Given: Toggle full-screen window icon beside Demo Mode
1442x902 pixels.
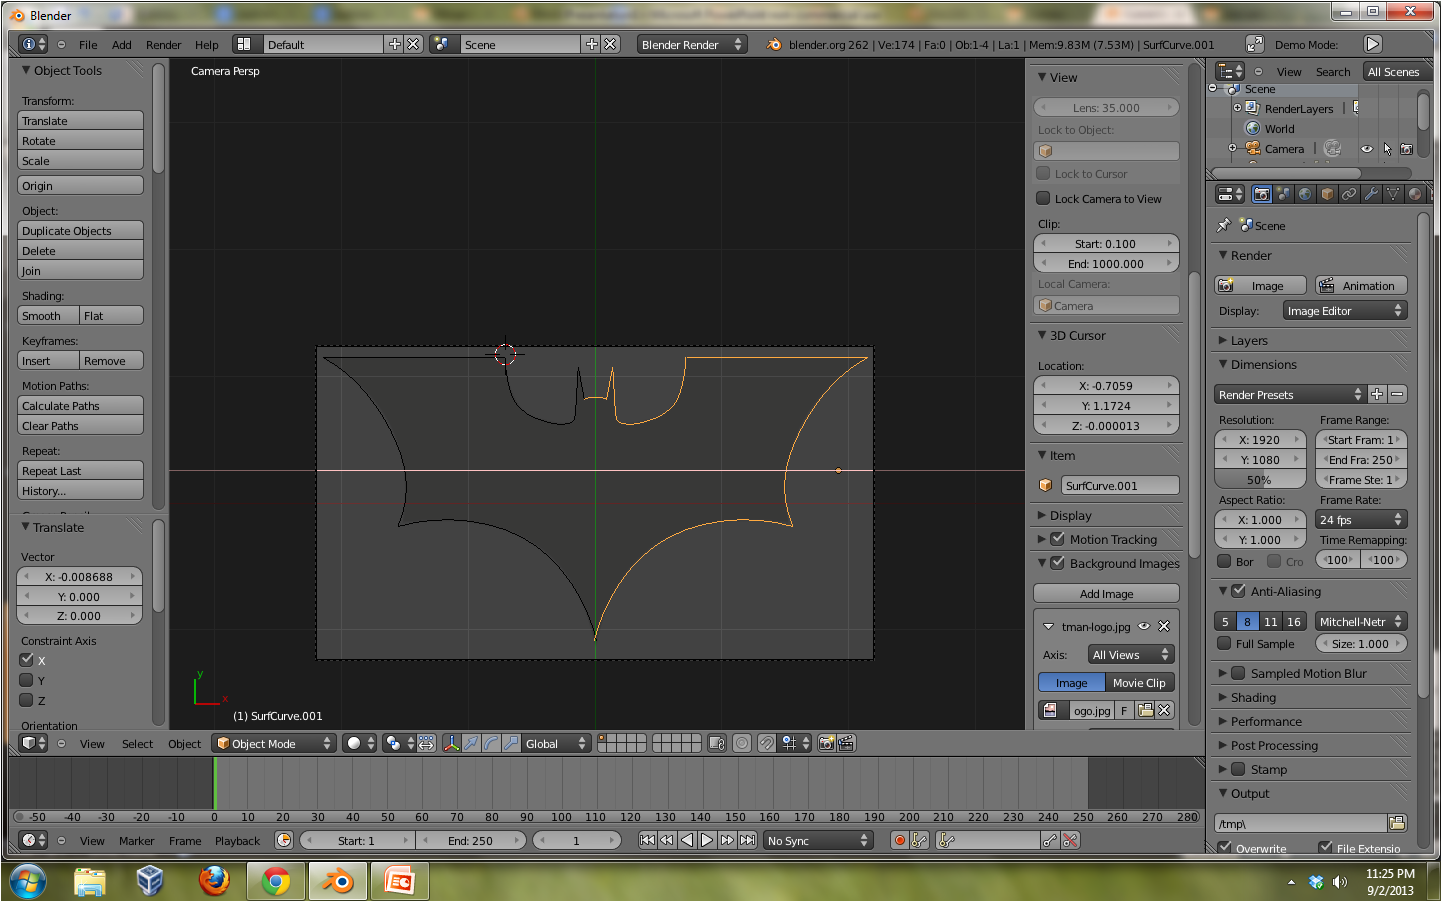Looking at the screenshot, I should click(1255, 44).
